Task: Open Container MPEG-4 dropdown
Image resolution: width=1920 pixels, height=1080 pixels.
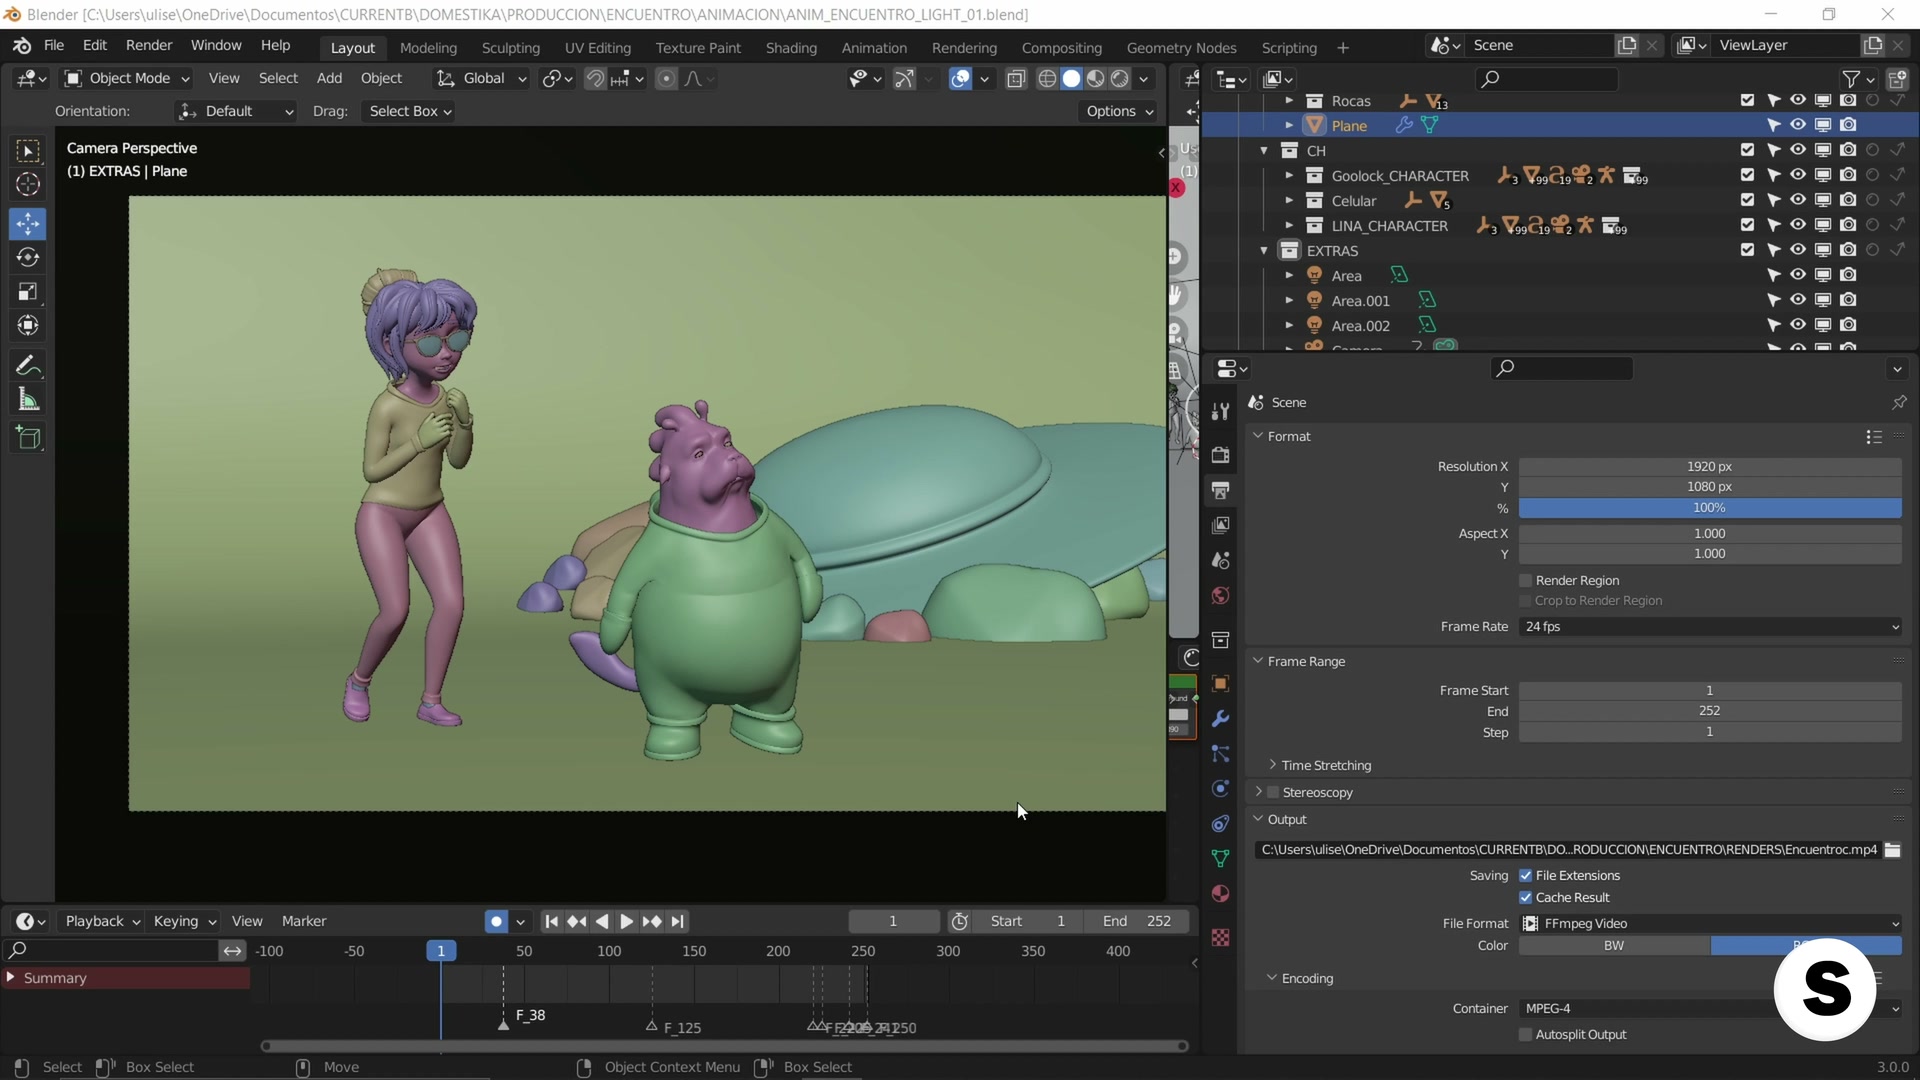Action: (x=1710, y=1009)
